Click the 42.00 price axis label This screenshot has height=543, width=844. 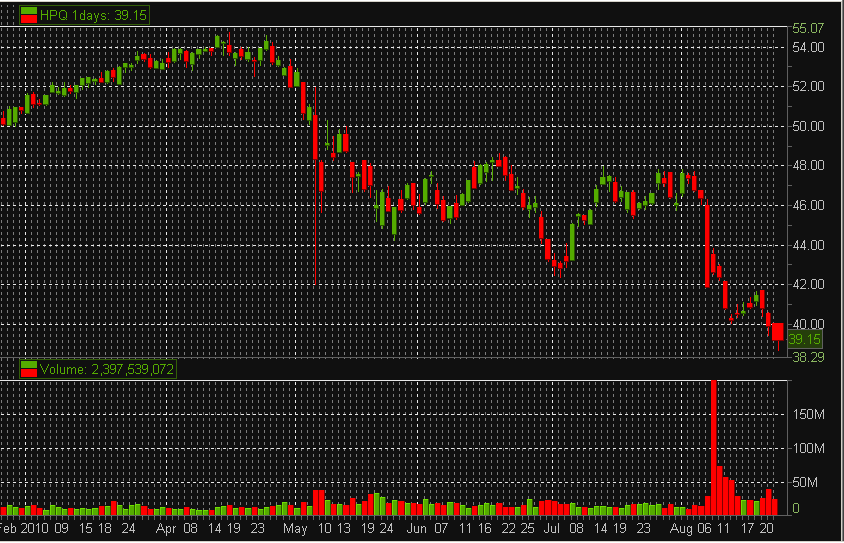pyautogui.click(x=808, y=284)
